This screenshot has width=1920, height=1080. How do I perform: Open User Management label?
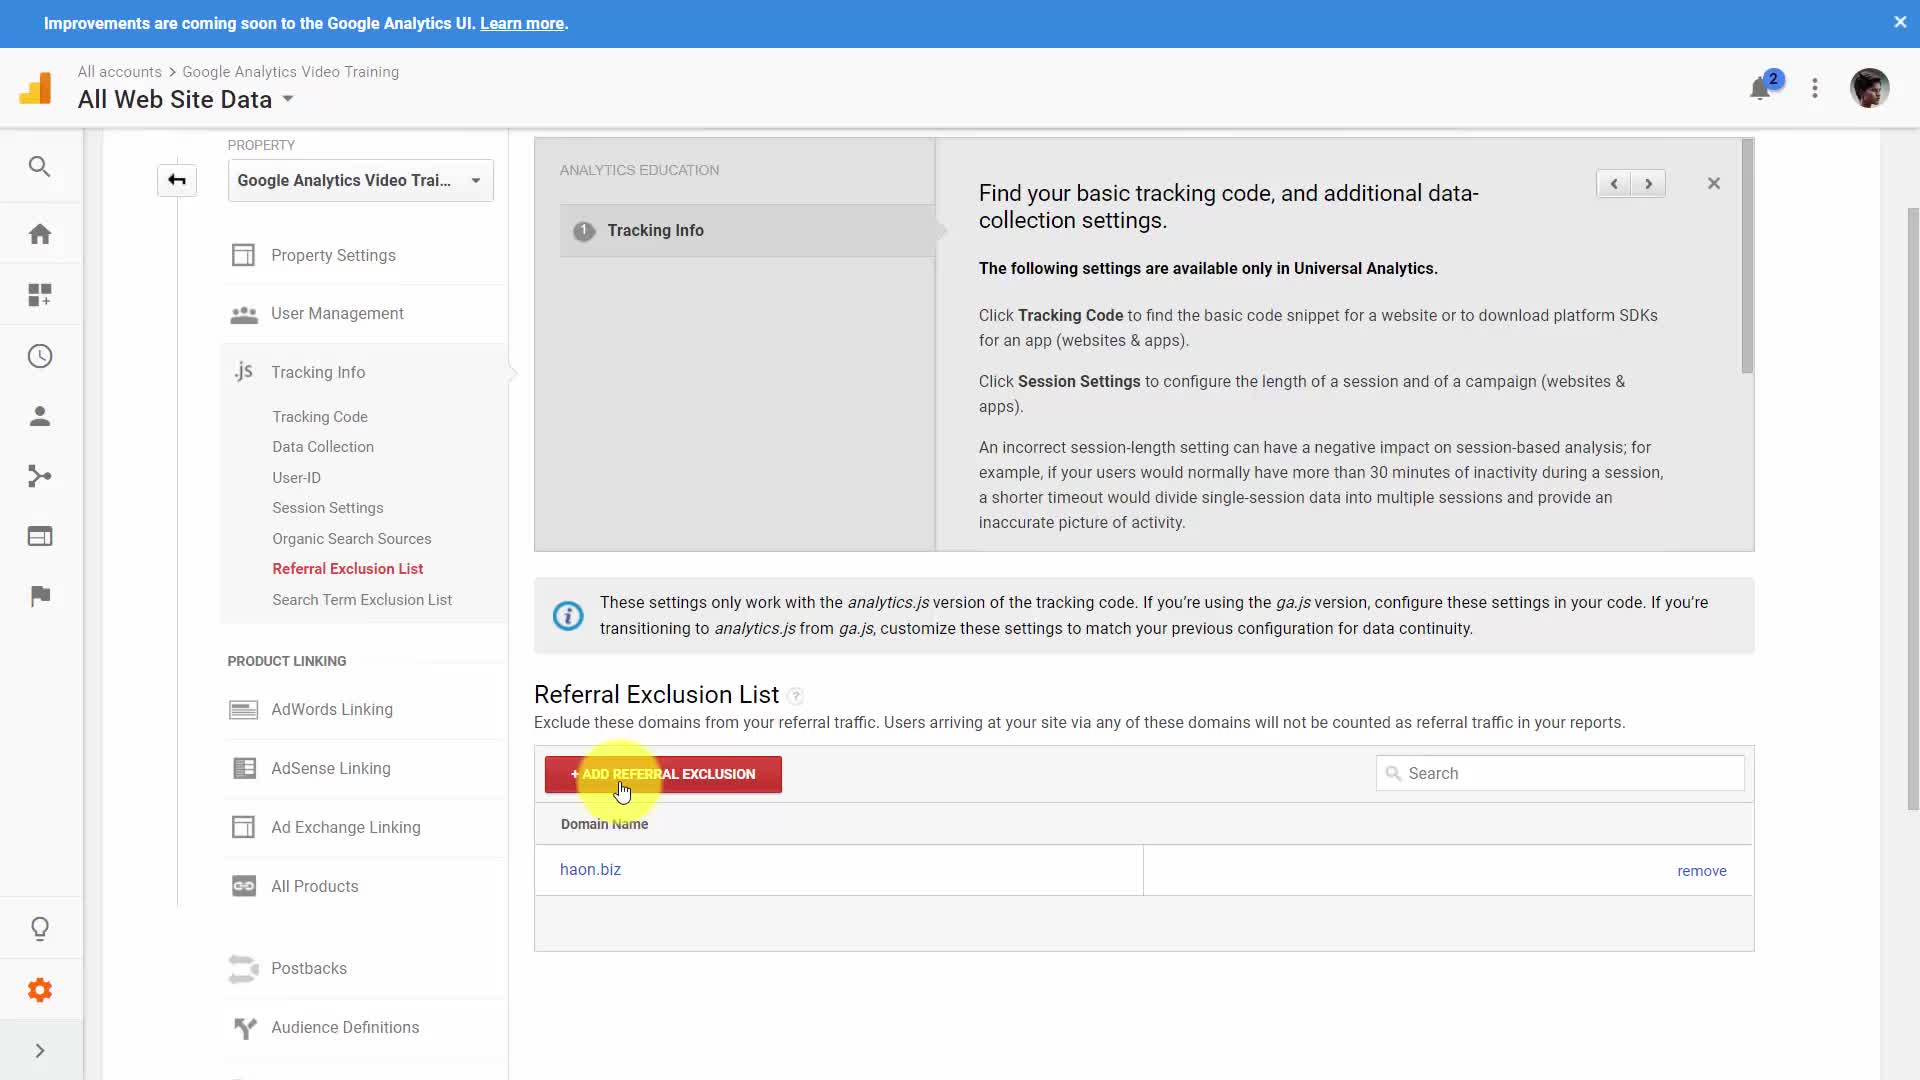point(337,314)
